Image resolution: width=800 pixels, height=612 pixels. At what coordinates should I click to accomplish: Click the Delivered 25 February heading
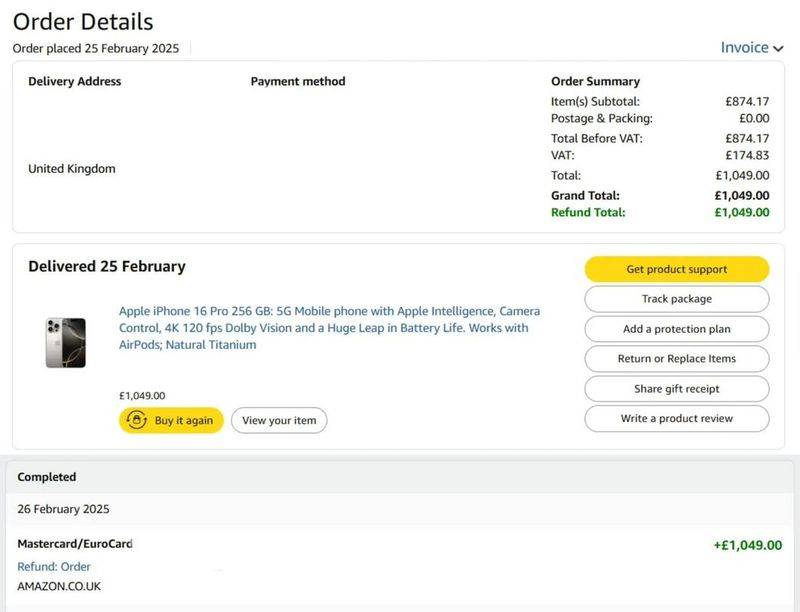(107, 266)
